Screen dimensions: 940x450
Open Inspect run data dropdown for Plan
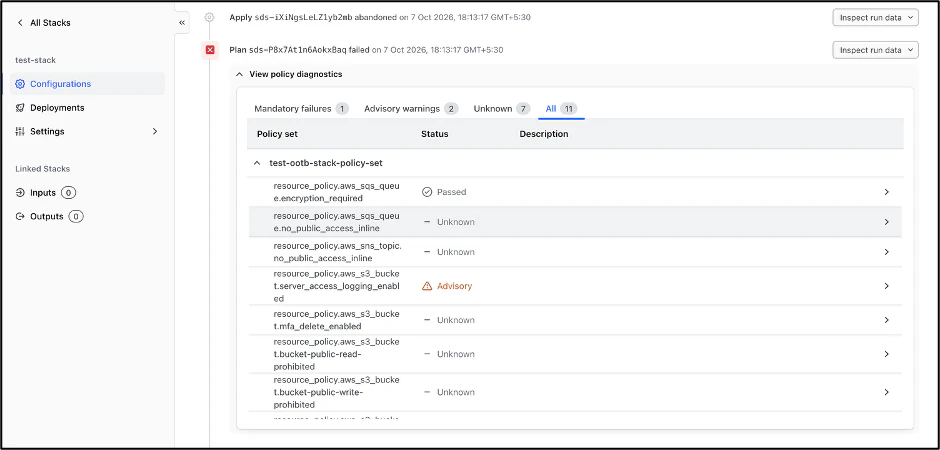875,50
